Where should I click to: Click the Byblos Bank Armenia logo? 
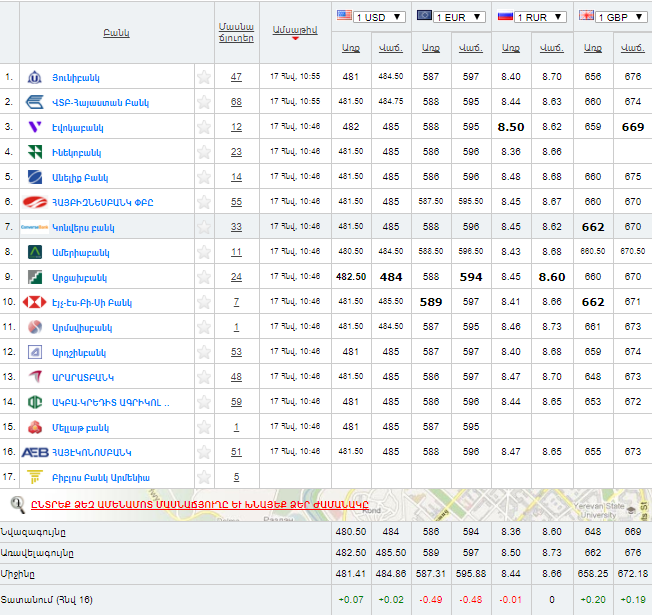coord(35,477)
